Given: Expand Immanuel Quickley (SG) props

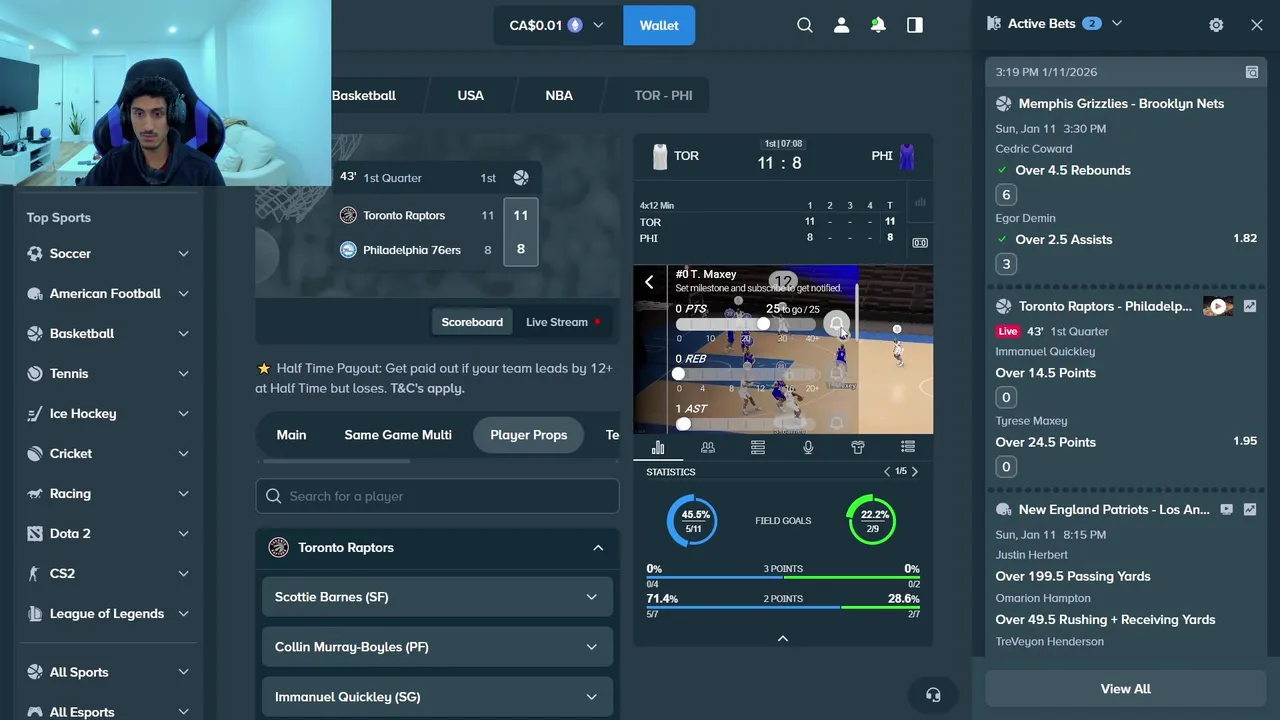Looking at the screenshot, I should point(437,697).
